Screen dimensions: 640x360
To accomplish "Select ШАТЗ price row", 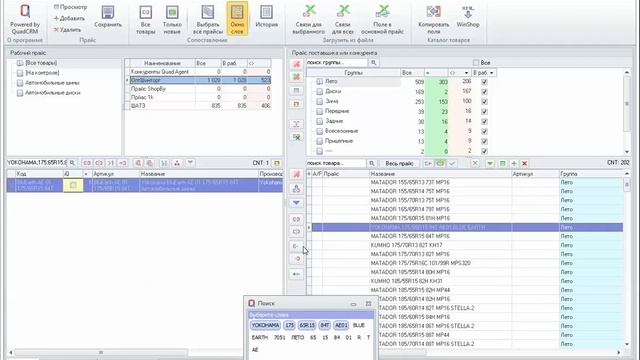I will coord(198,106).
